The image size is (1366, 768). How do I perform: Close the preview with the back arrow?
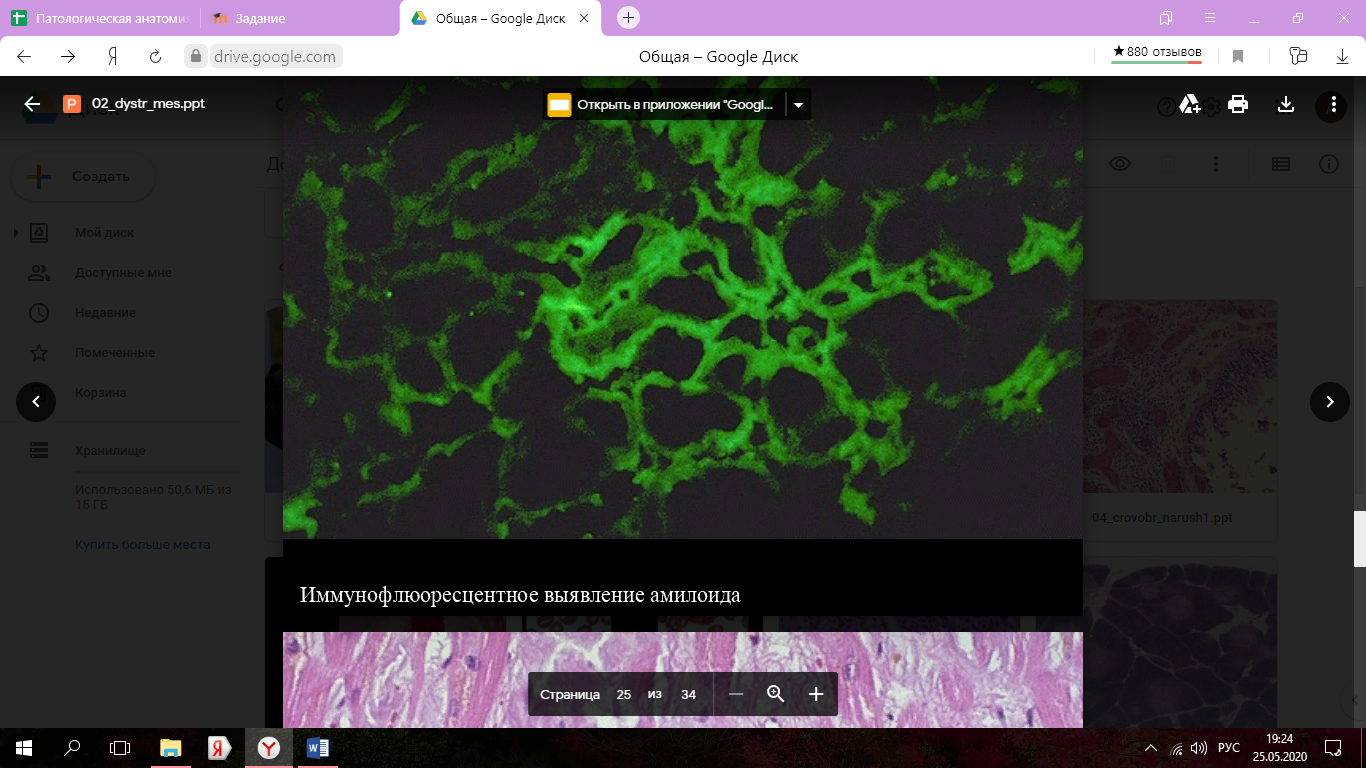[x=32, y=104]
